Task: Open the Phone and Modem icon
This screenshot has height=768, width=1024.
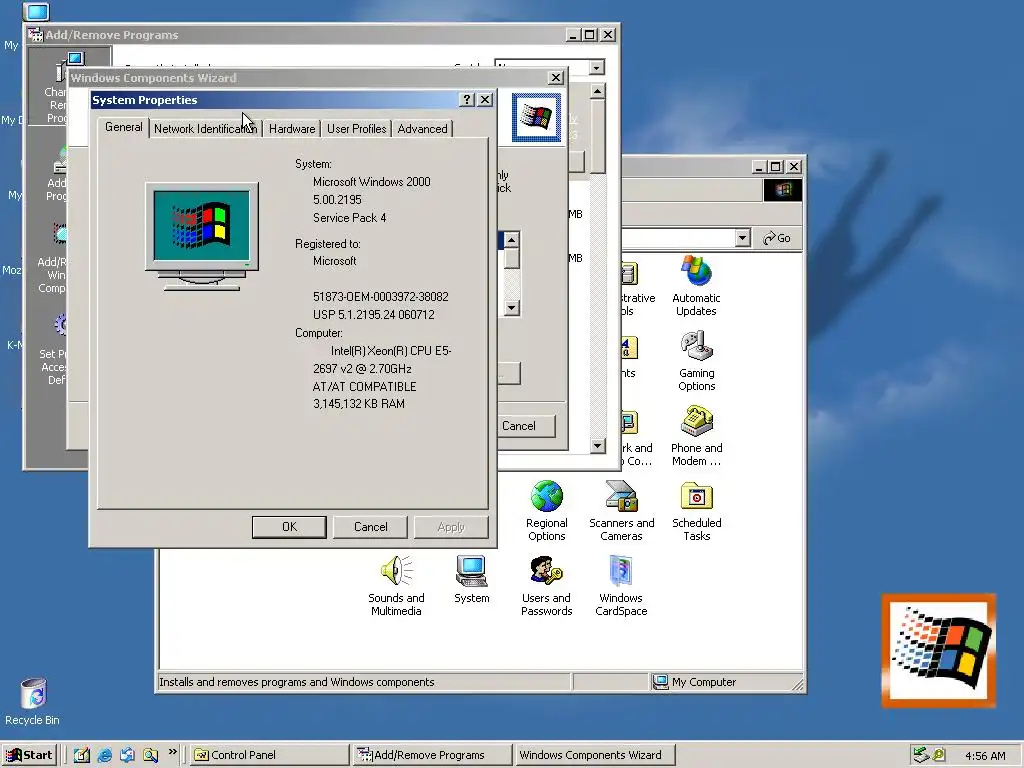Action: pyautogui.click(x=696, y=436)
